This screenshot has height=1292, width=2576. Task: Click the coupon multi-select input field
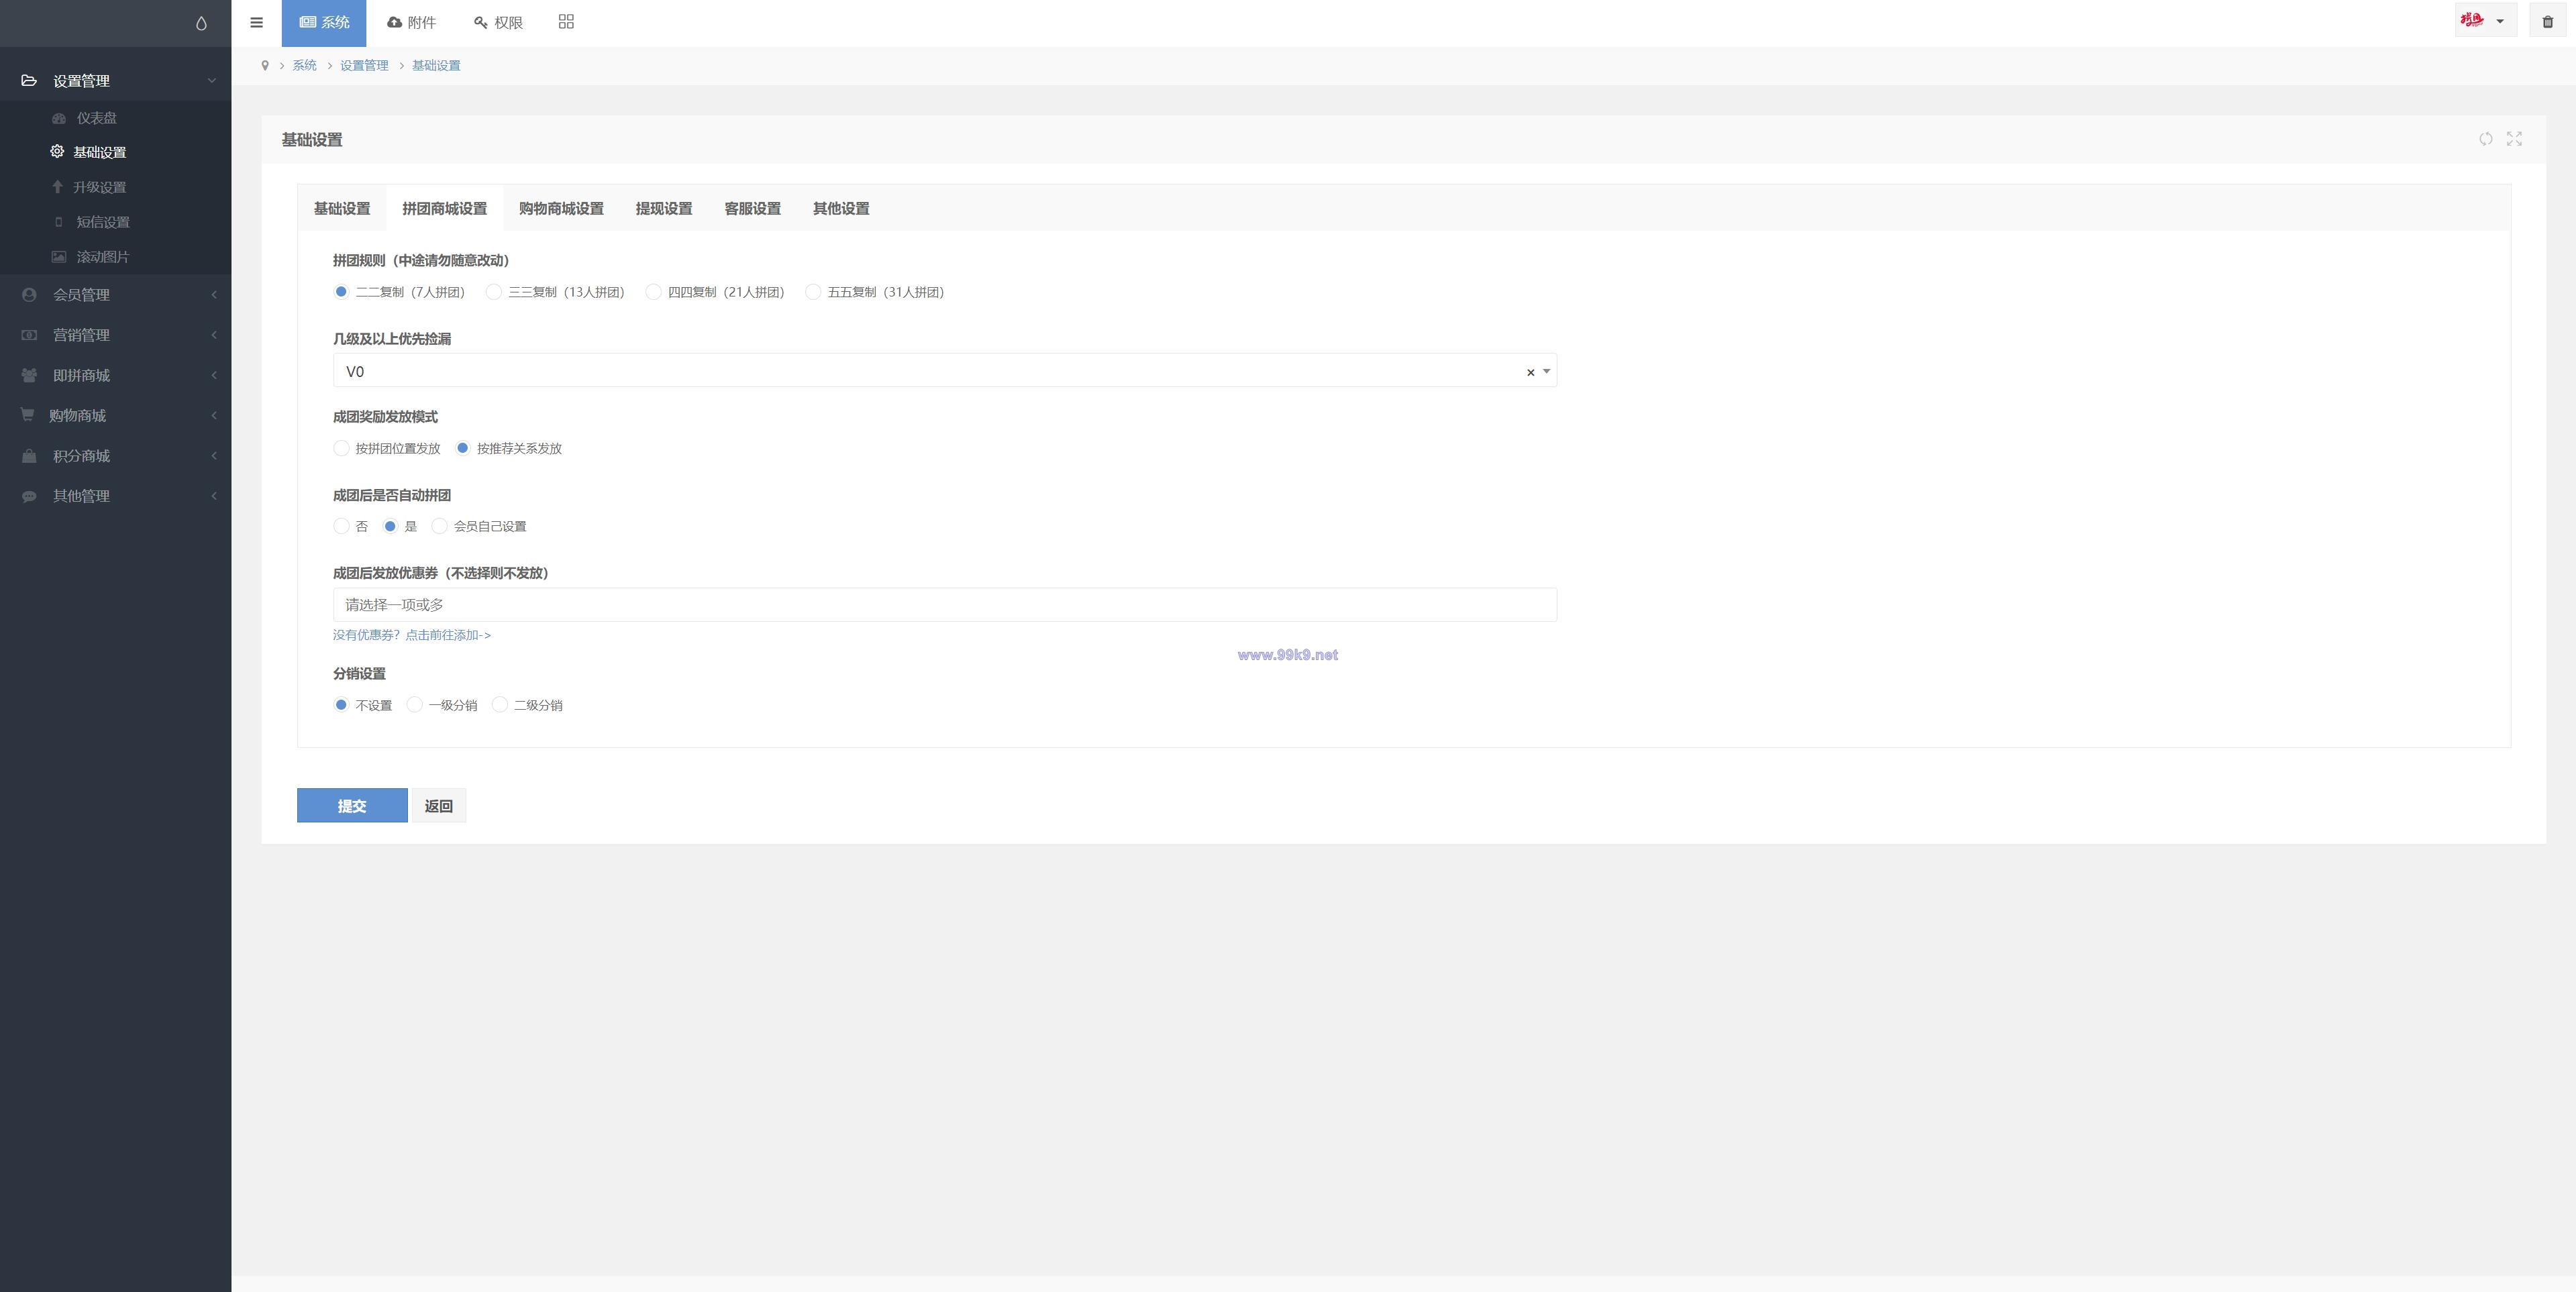click(945, 605)
